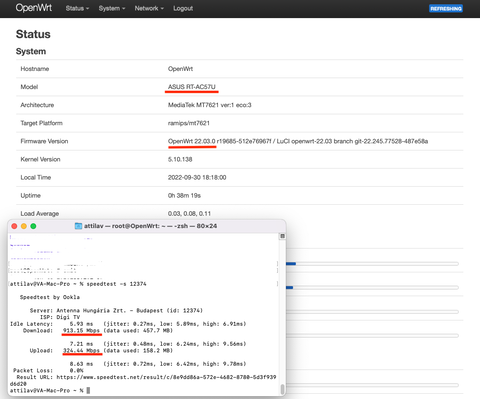This screenshot has width=480, height=399.
Task: Click the Hostname row label
Action: point(35,69)
